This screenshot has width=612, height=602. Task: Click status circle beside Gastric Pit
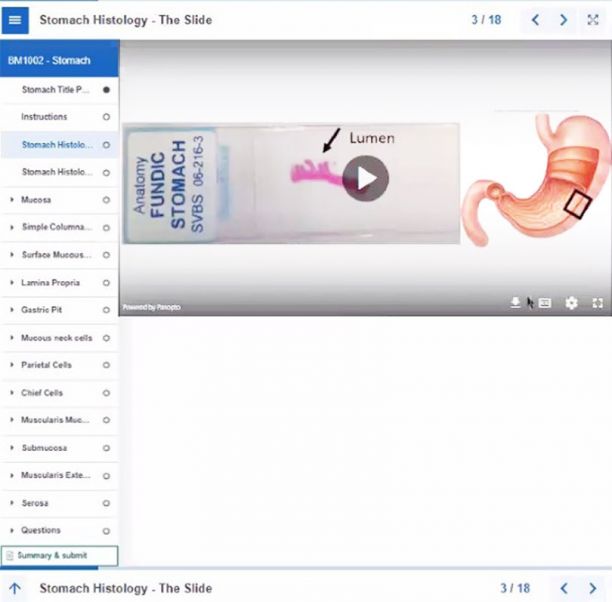(x=106, y=310)
